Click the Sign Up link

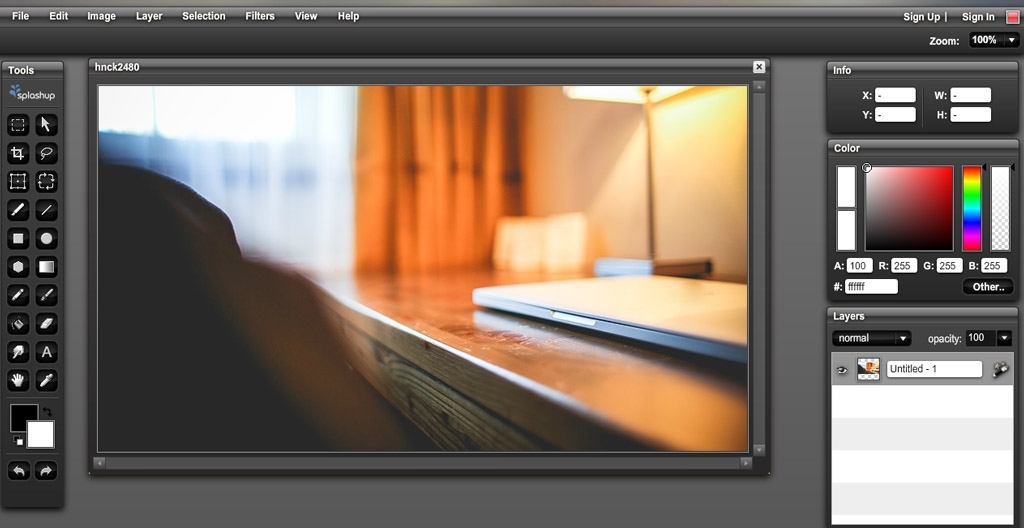[921, 17]
